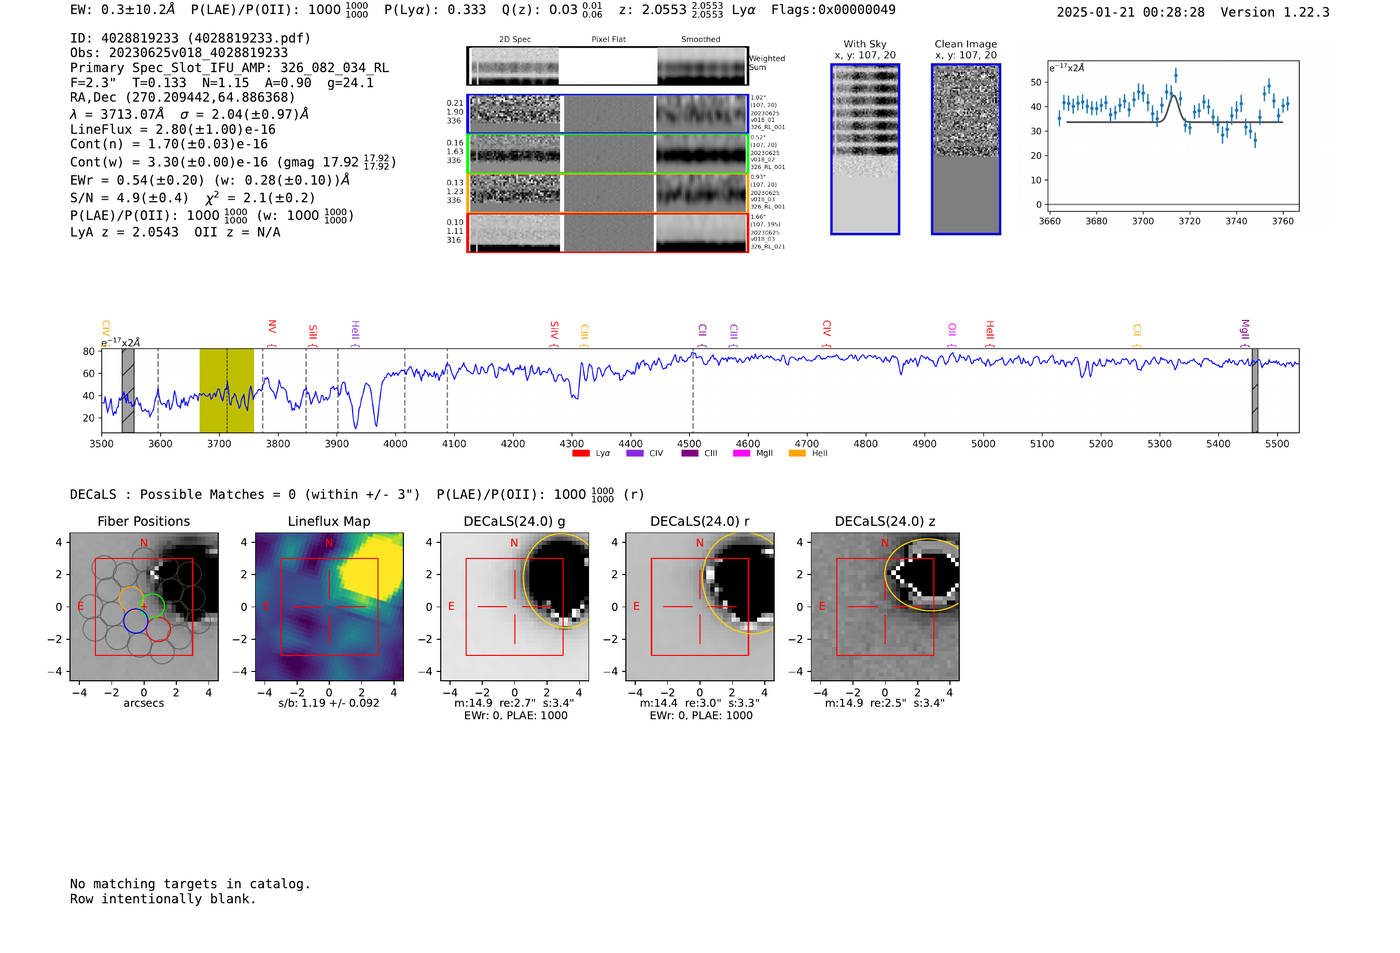
Task: Click the 'Q(z): 0.03' header value
Action: [x=551, y=10]
